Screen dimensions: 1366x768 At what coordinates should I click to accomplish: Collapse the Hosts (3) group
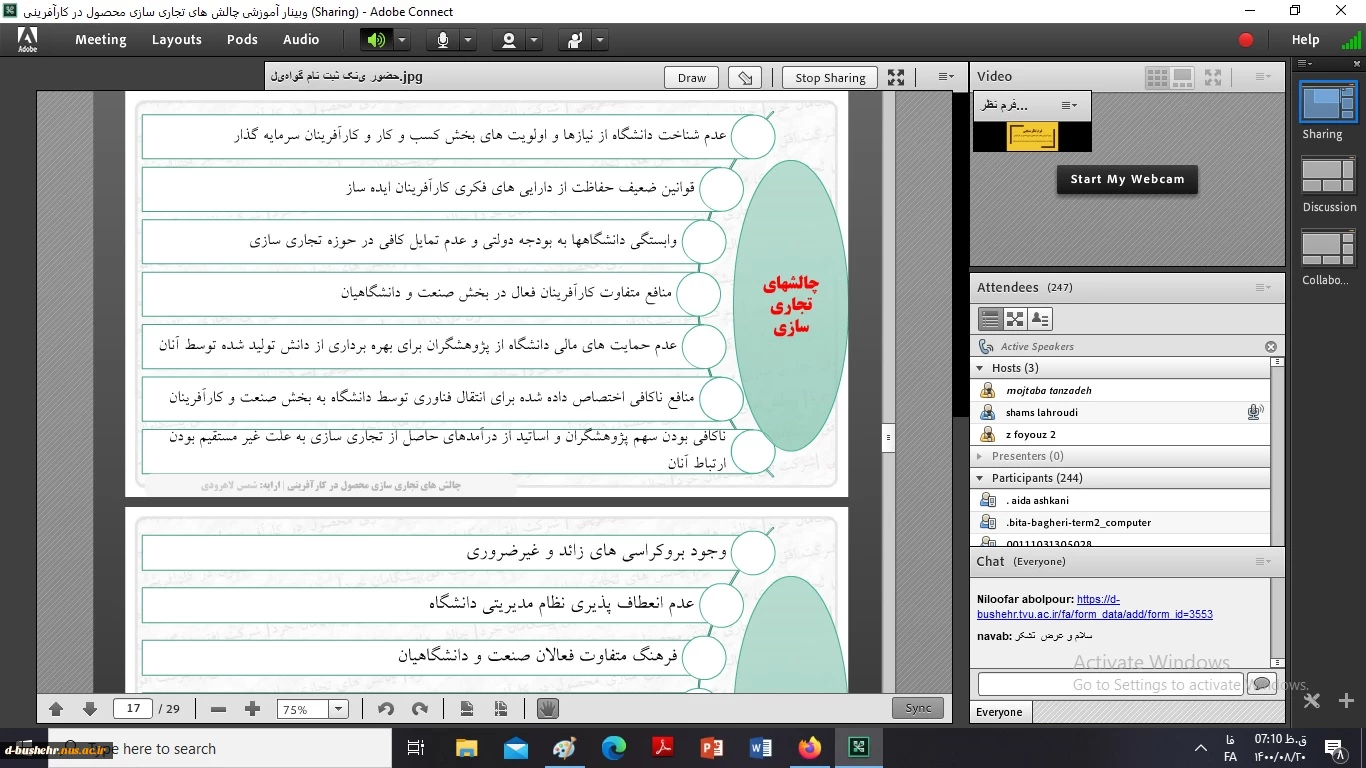(980, 368)
